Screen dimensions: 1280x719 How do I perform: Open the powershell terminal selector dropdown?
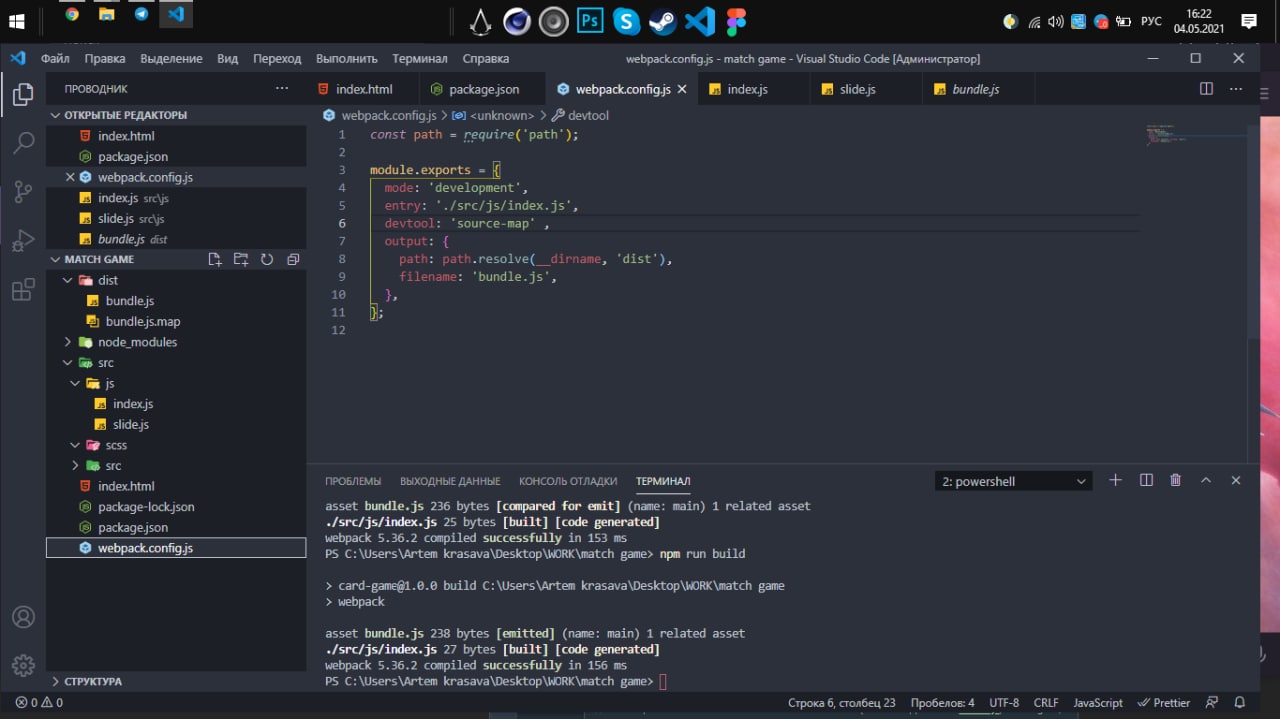[x=1013, y=481]
